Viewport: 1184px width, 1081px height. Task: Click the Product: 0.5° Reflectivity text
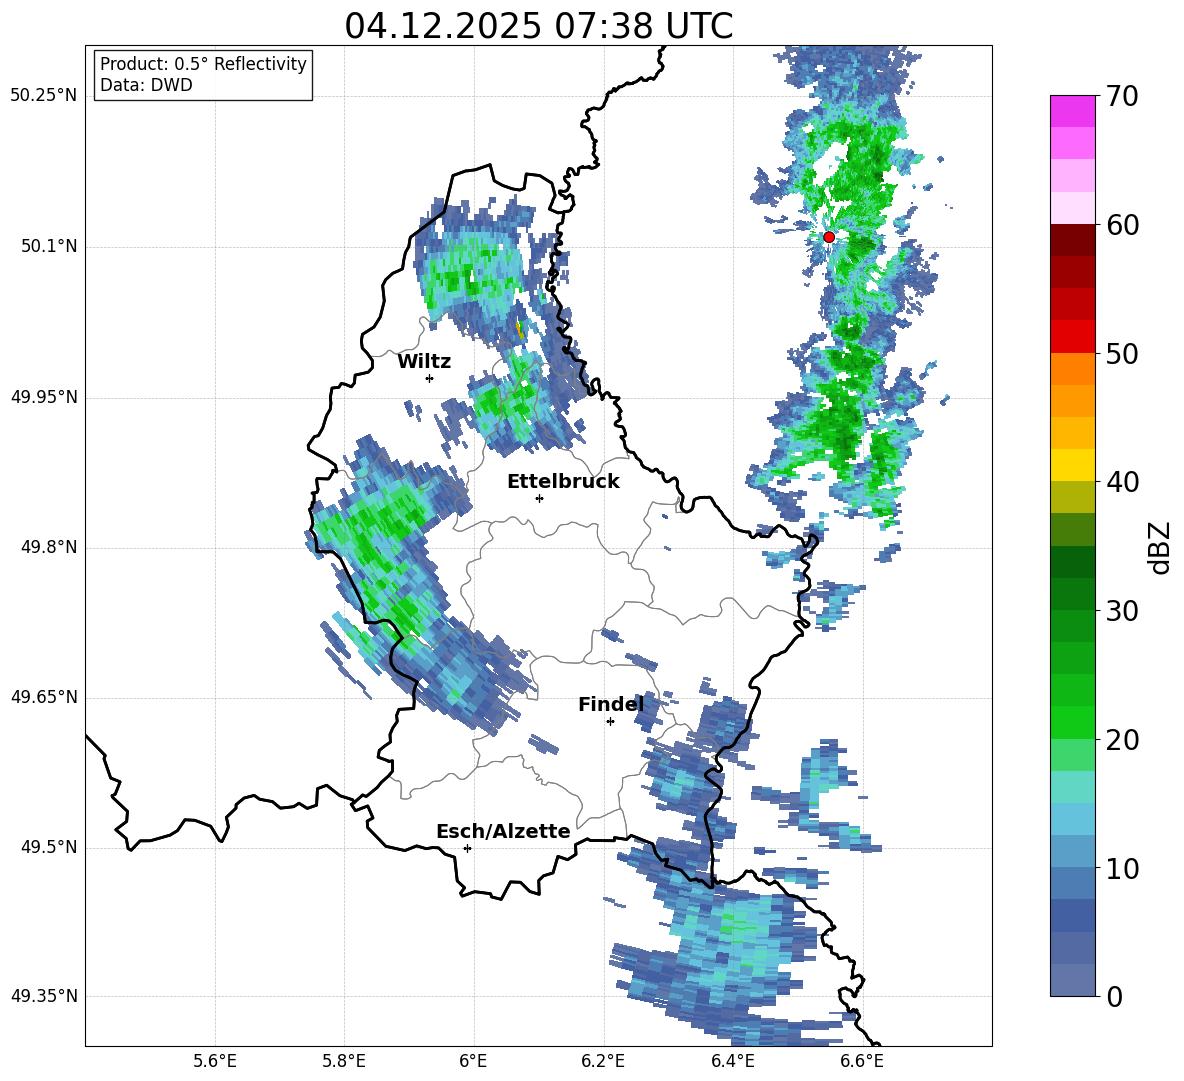coord(203,64)
